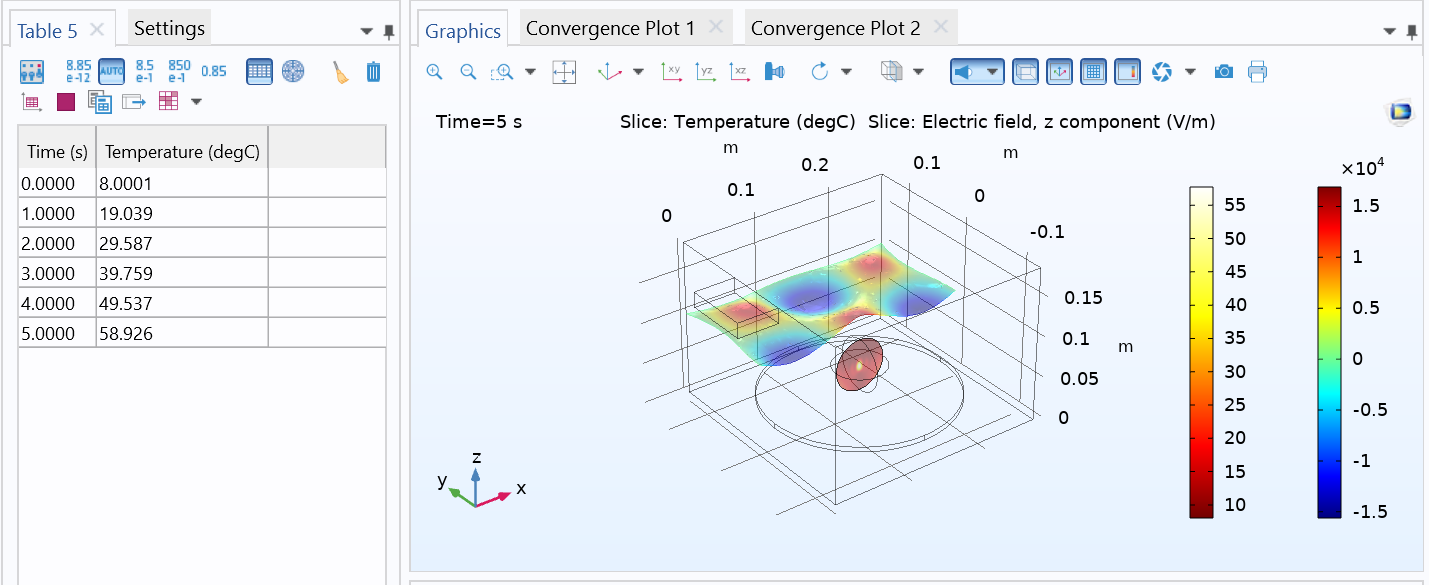1429x585 pixels.
Task: Switch to Convergence Plot 1 tab
Action: pyautogui.click(x=610, y=28)
